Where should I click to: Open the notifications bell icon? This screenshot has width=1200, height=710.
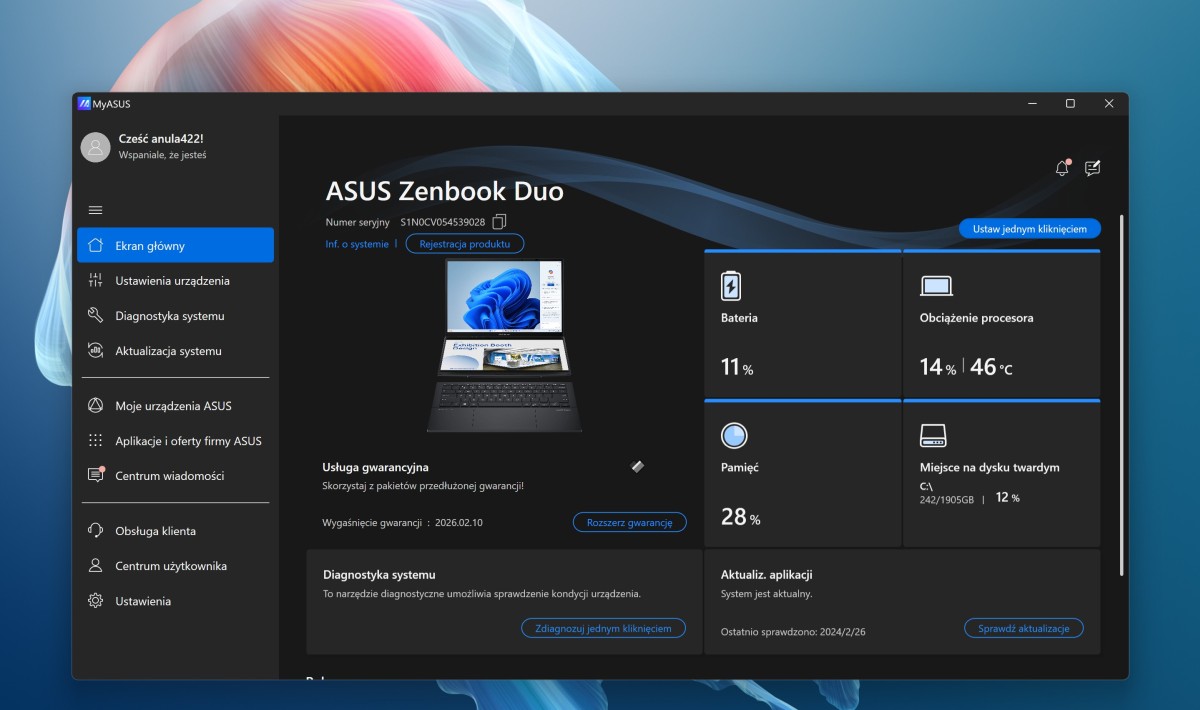[1062, 168]
